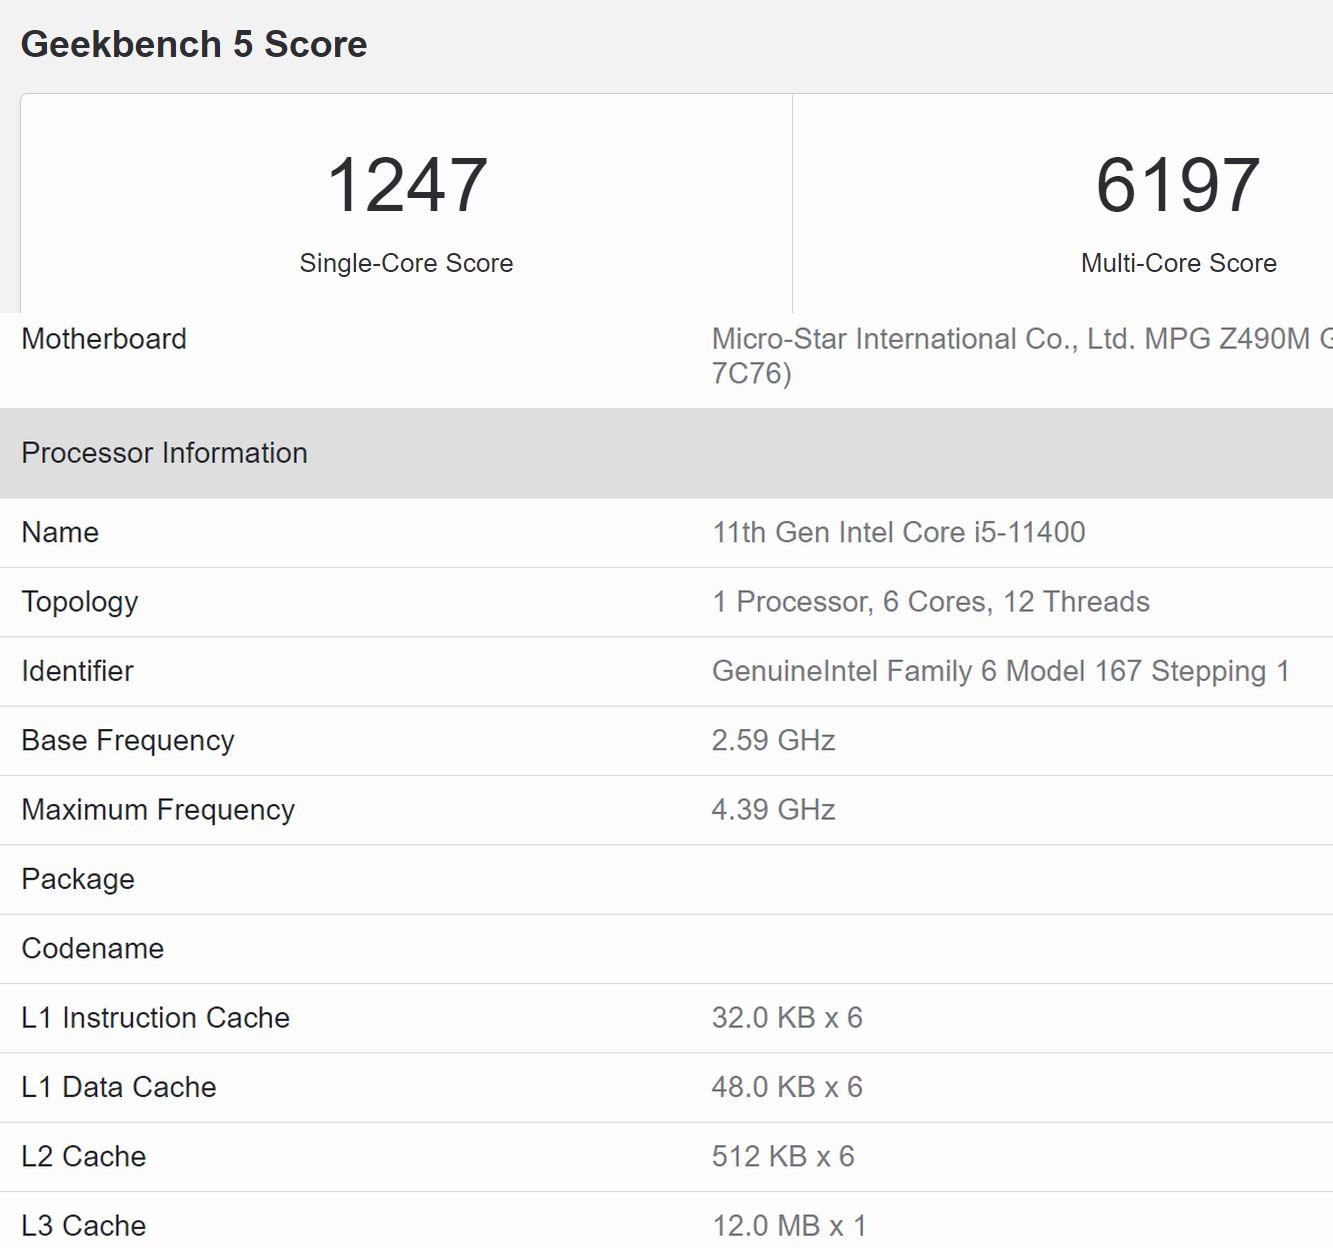Click the Geekbench 5 Score heading
Image resolution: width=1333 pixels, height=1248 pixels.
coord(194,44)
